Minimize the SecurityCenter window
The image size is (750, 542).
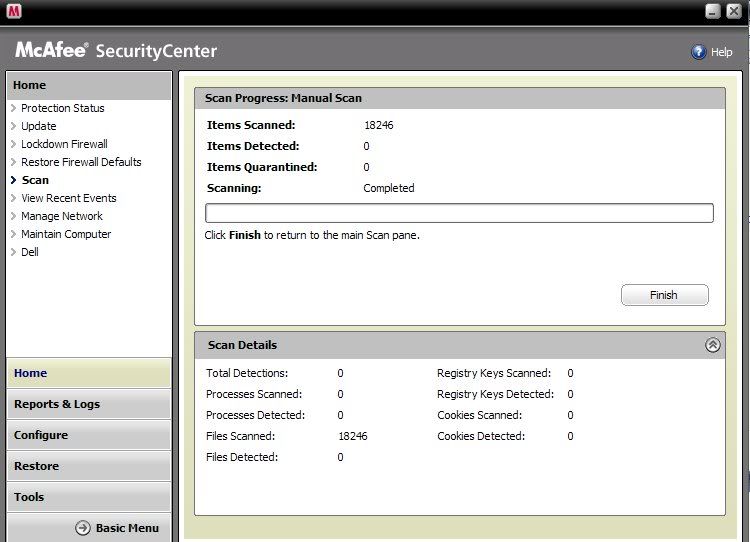coord(713,11)
